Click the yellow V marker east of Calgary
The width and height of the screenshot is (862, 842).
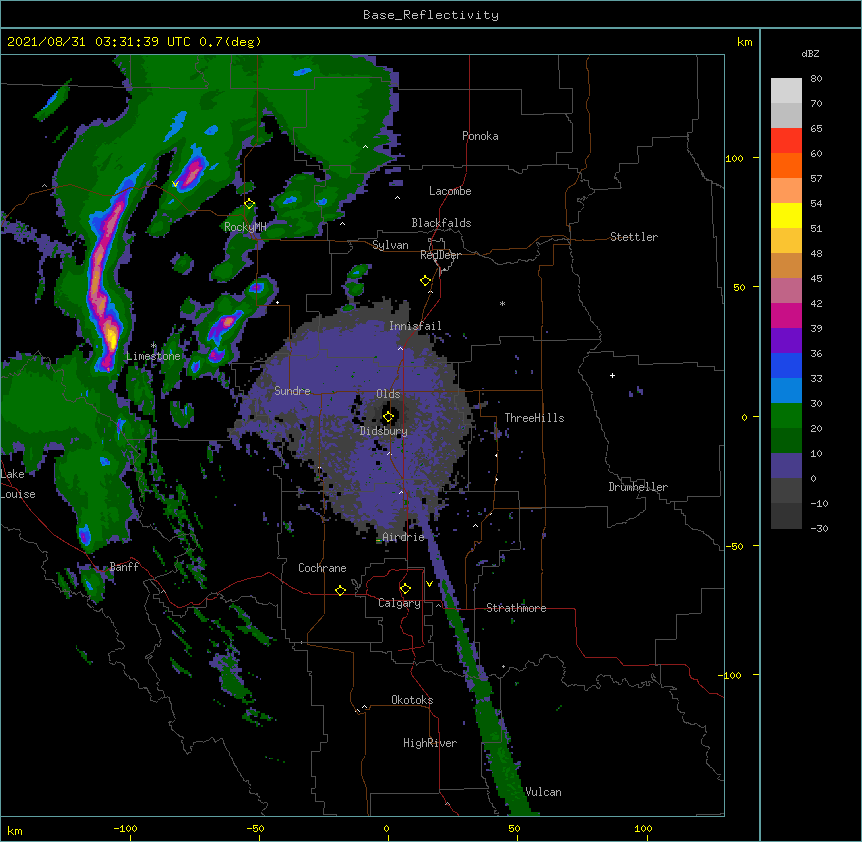pyautogui.click(x=429, y=584)
